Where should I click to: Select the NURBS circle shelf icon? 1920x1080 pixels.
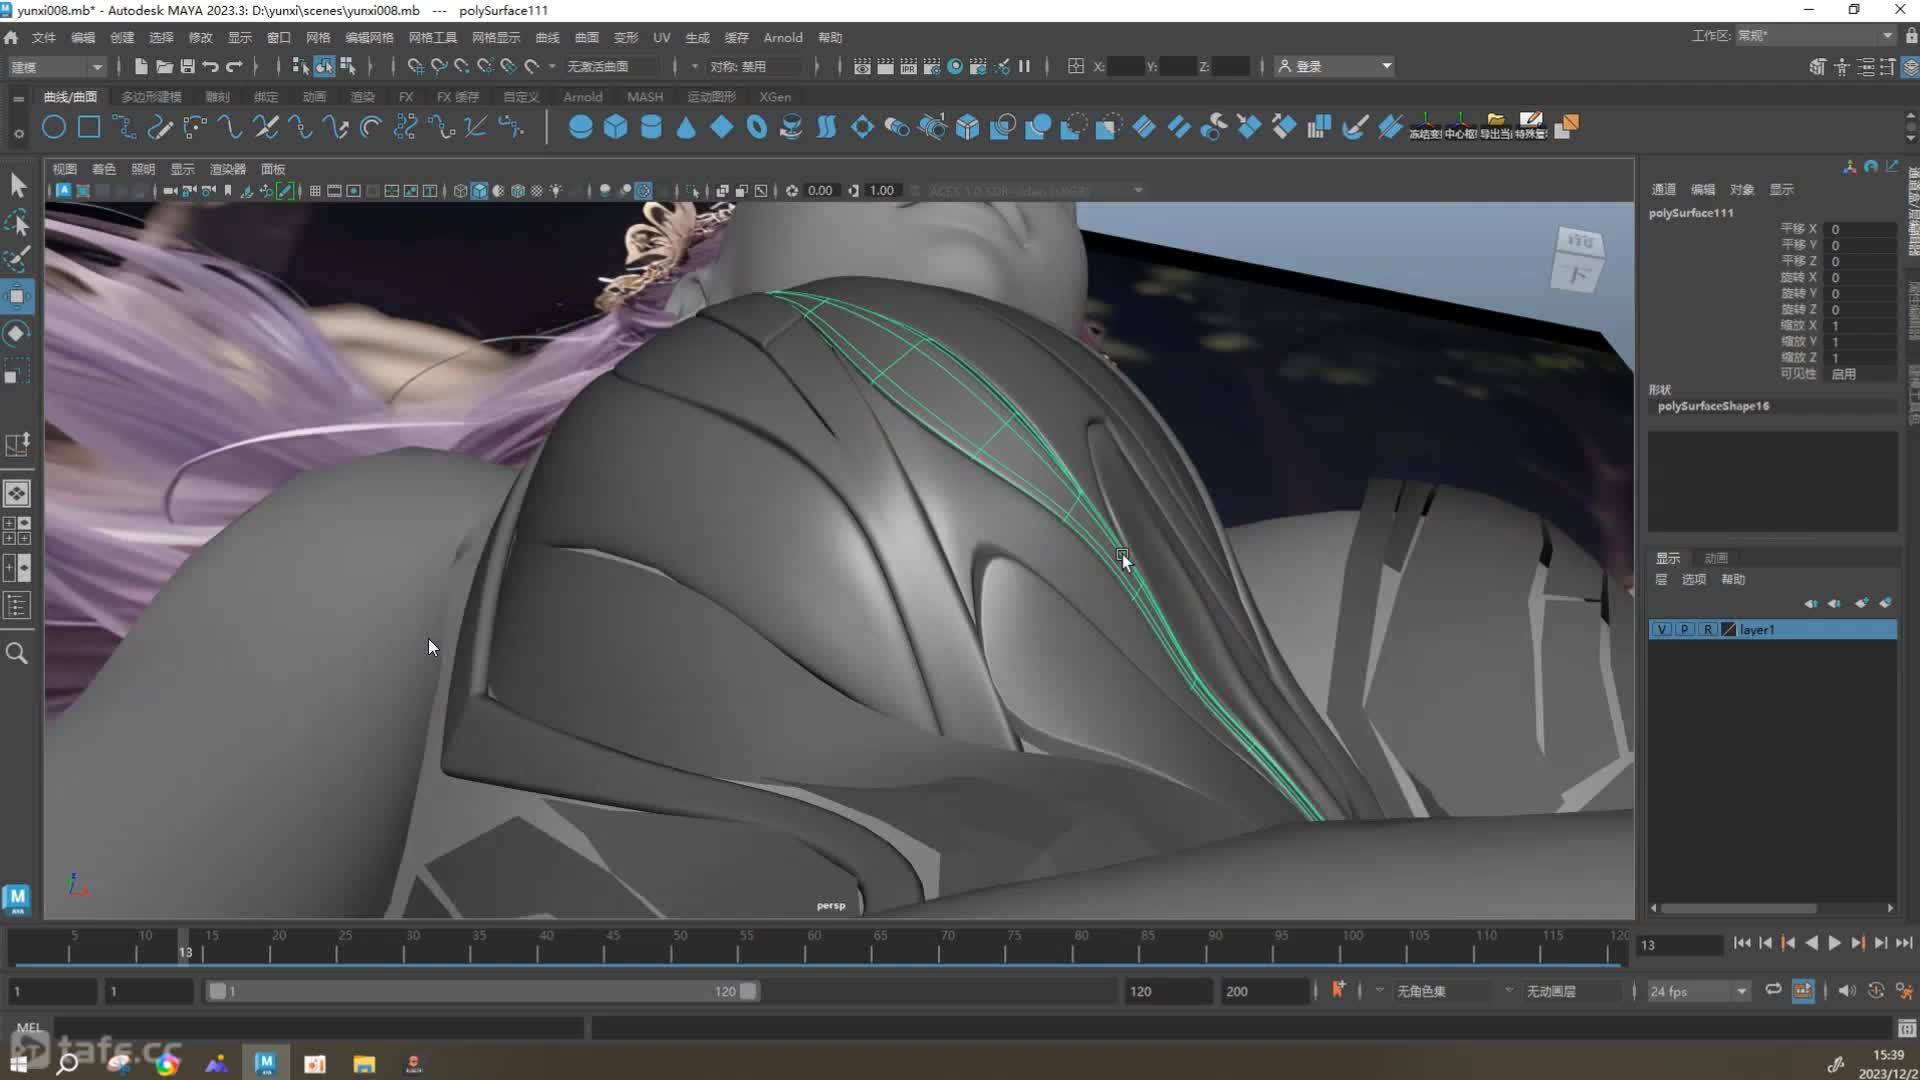point(54,127)
